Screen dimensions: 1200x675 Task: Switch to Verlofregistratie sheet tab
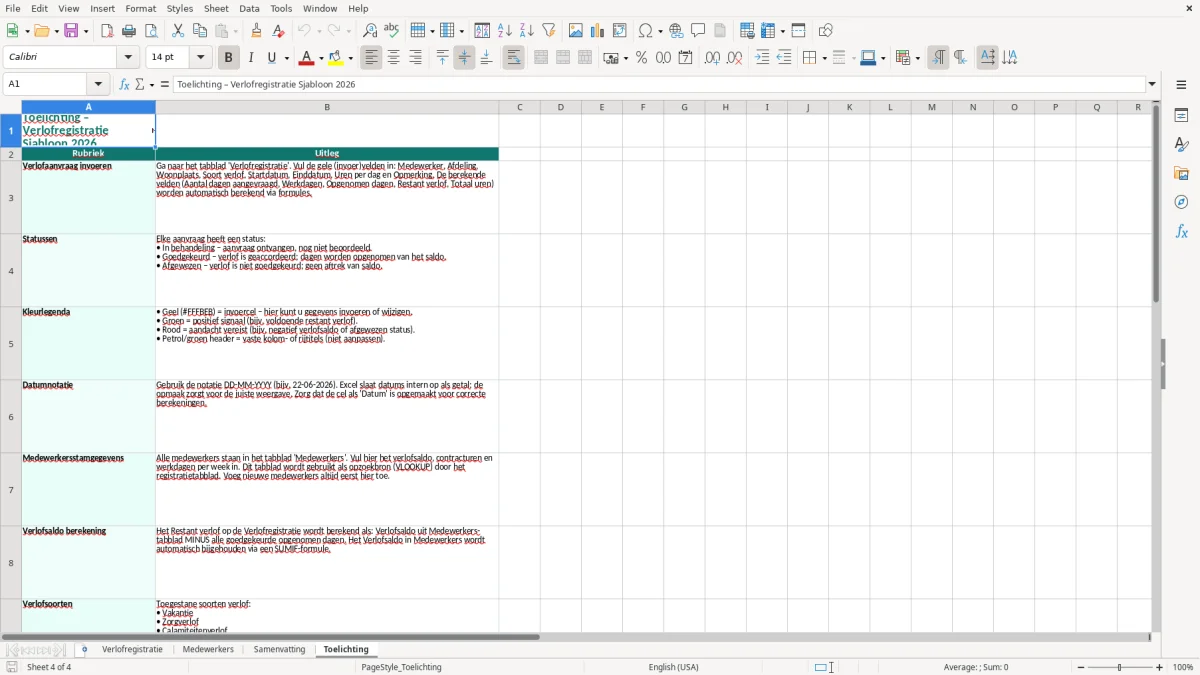[x=132, y=650]
